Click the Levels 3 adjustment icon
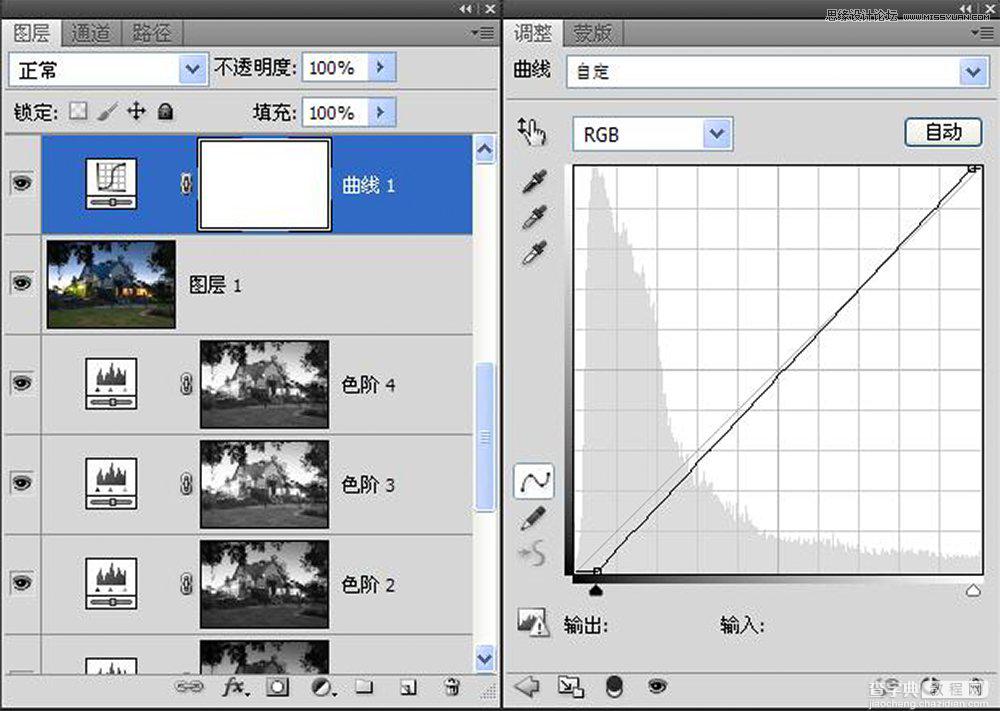The height and width of the screenshot is (711, 1000). coord(111,483)
